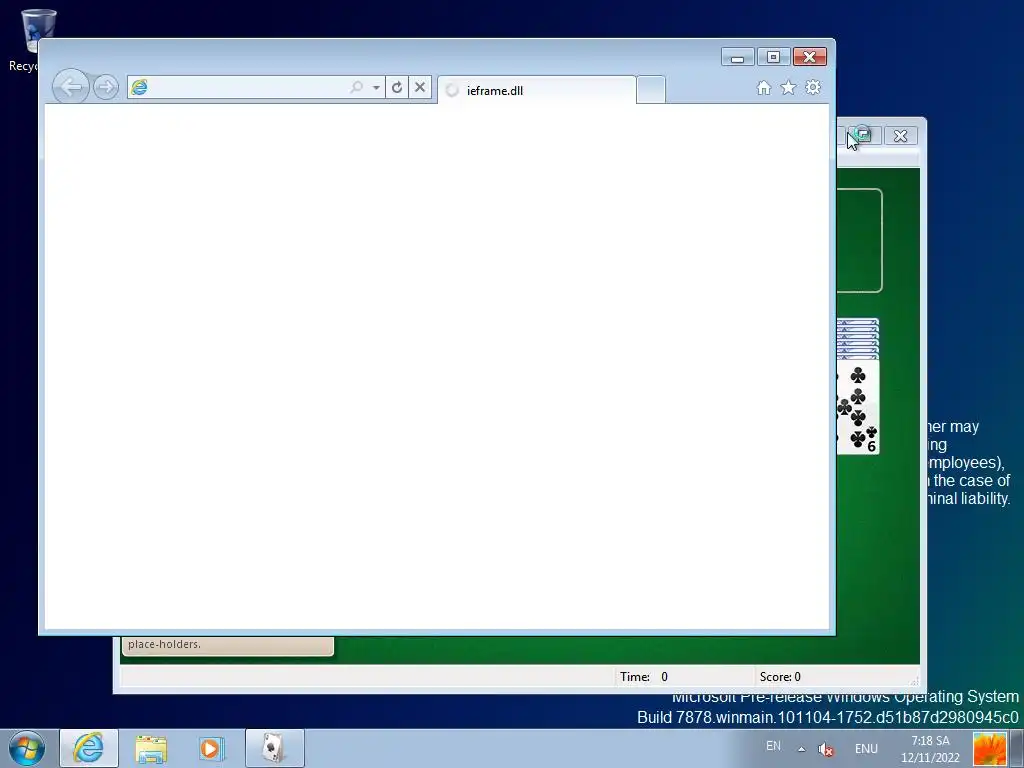Viewport: 1024px width, 768px height.
Task: Go back in Internet Explorer
Action: [x=70, y=87]
